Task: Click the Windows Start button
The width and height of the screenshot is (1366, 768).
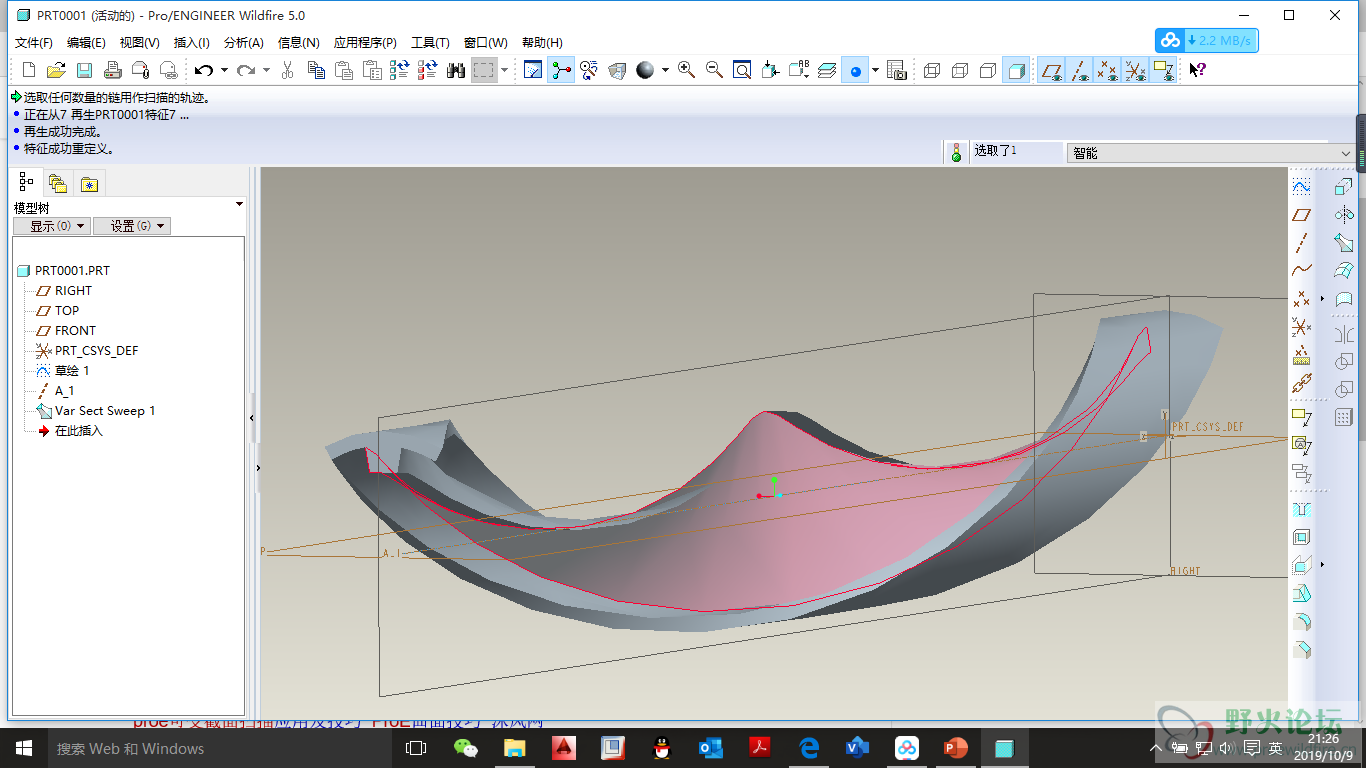Action: click(x=23, y=748)
